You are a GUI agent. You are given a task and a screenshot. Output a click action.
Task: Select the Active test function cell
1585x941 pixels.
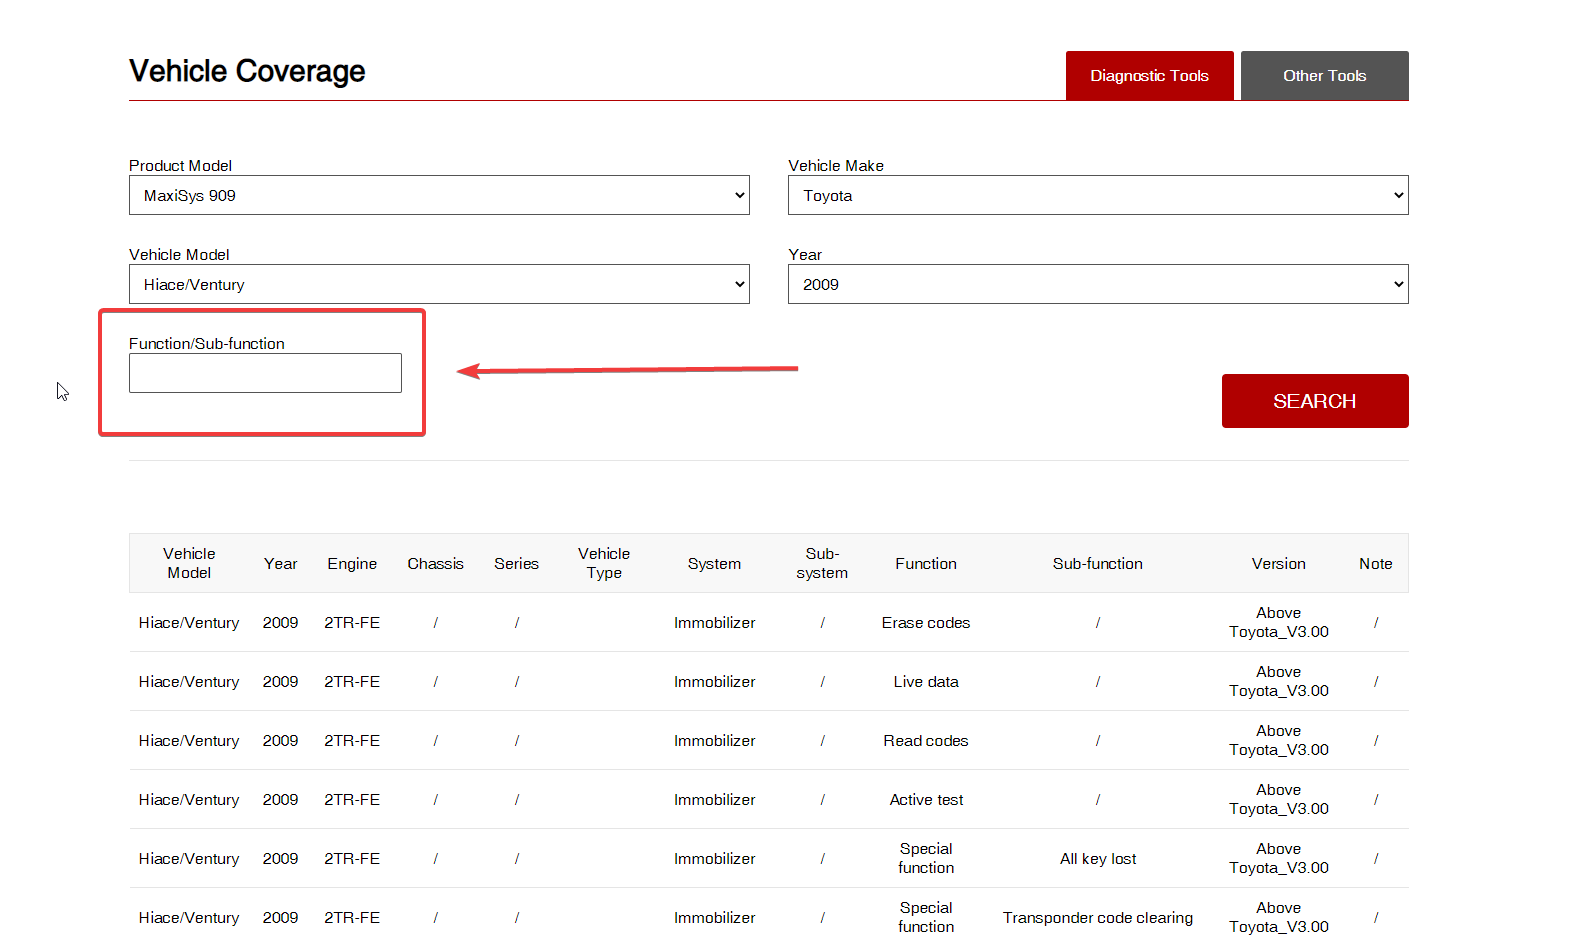(925, 800)
